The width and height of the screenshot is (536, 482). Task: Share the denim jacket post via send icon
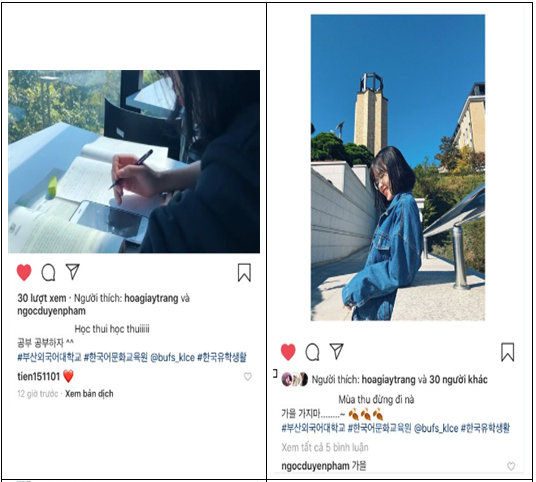click(336, 351)
